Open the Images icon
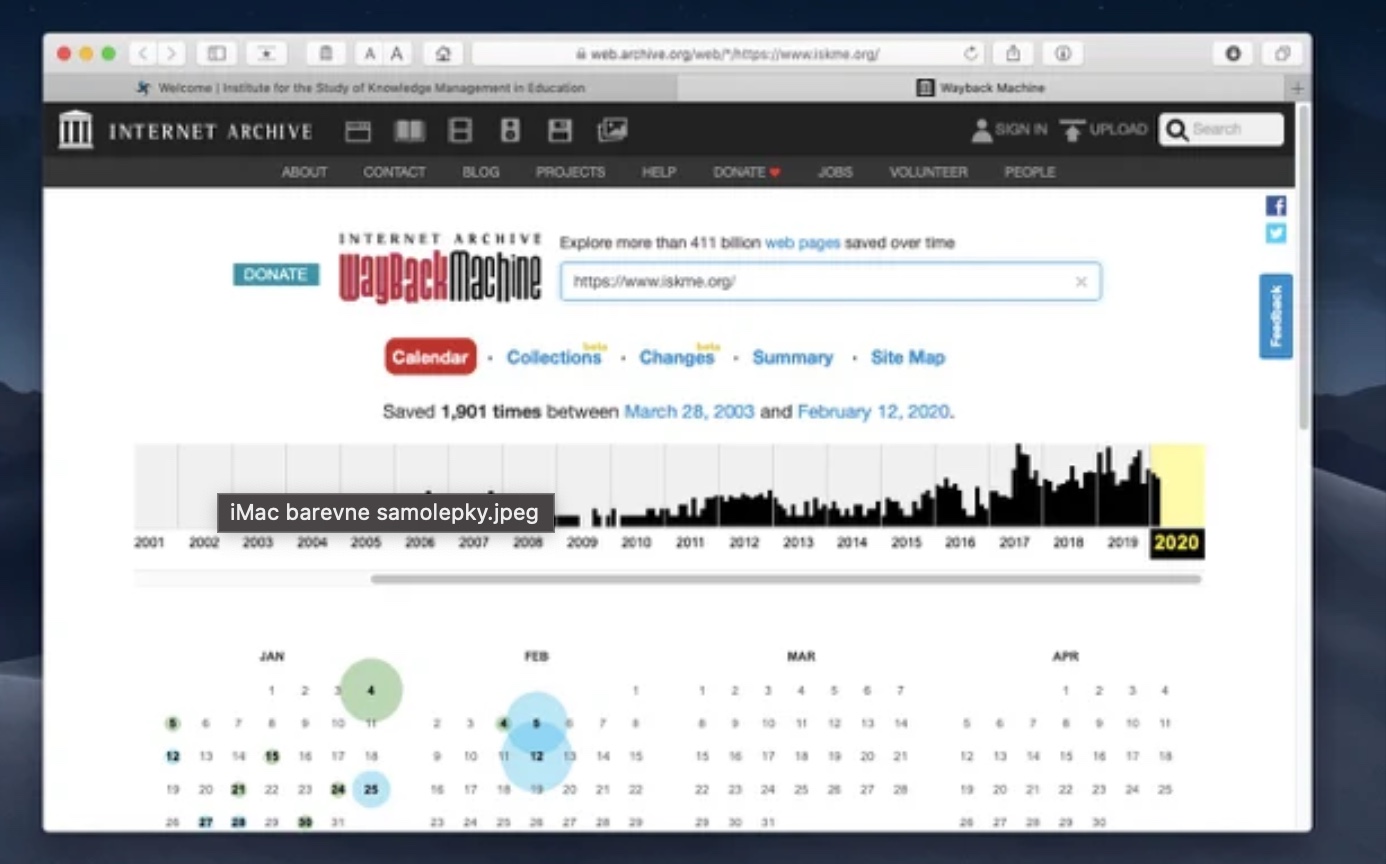The image size is (1386, 864). pos(612,130)
